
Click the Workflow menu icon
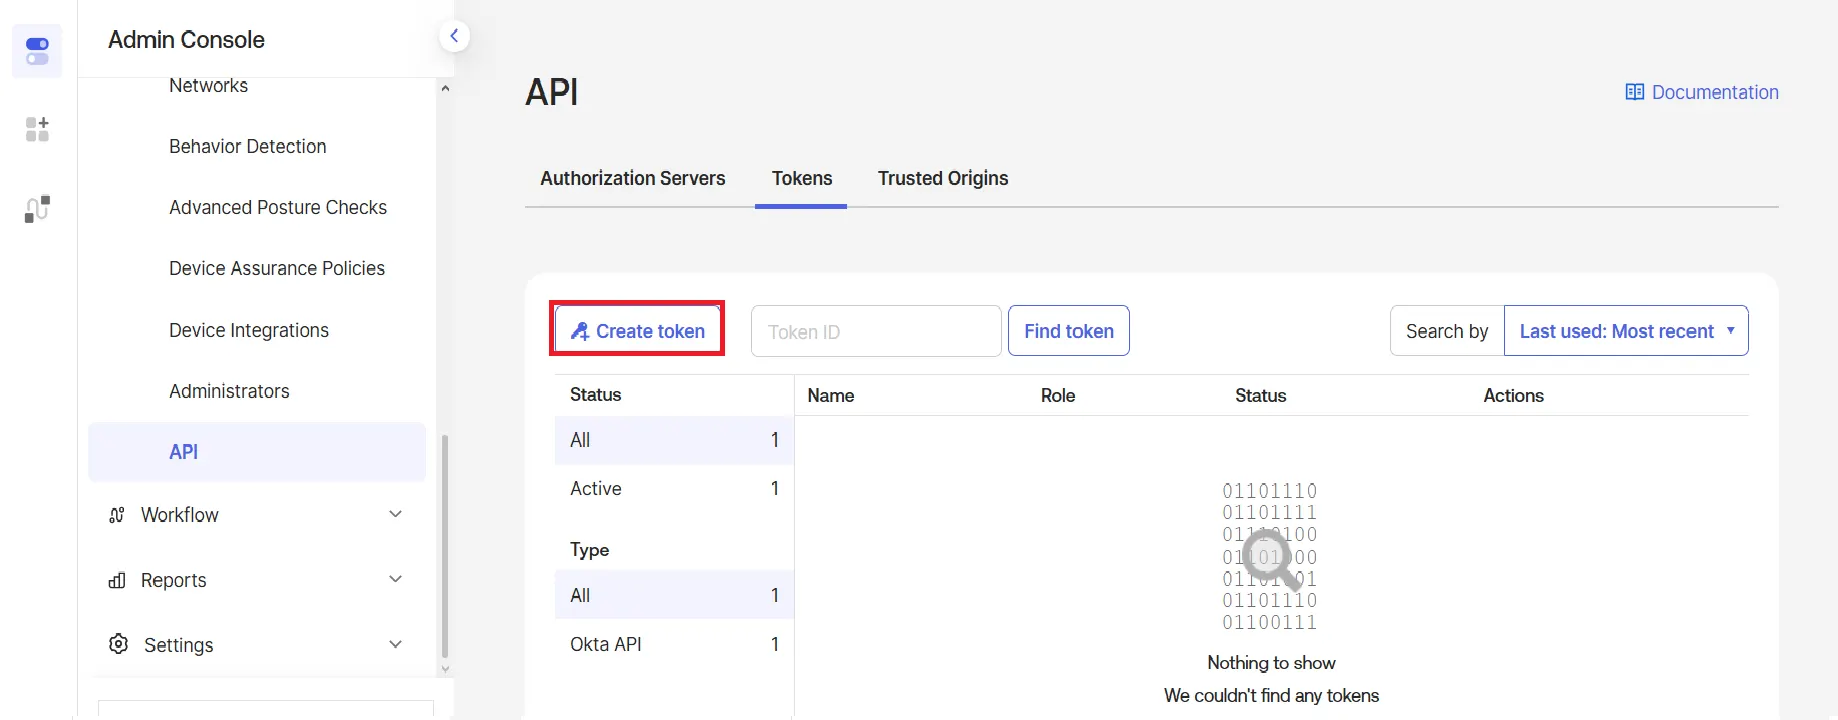point(117,515)
